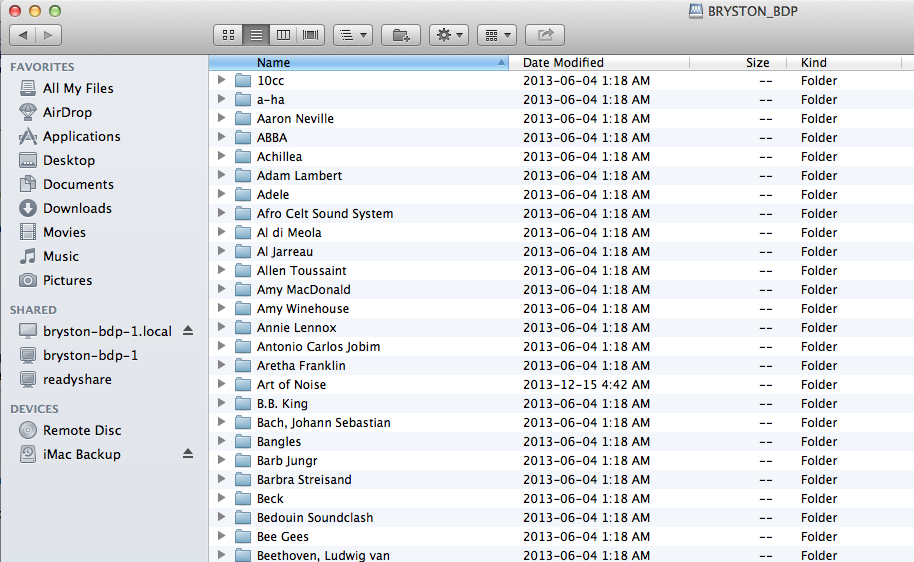Switch to column view
The height and width of the screenshot is (562, 914).
[283, 35]
